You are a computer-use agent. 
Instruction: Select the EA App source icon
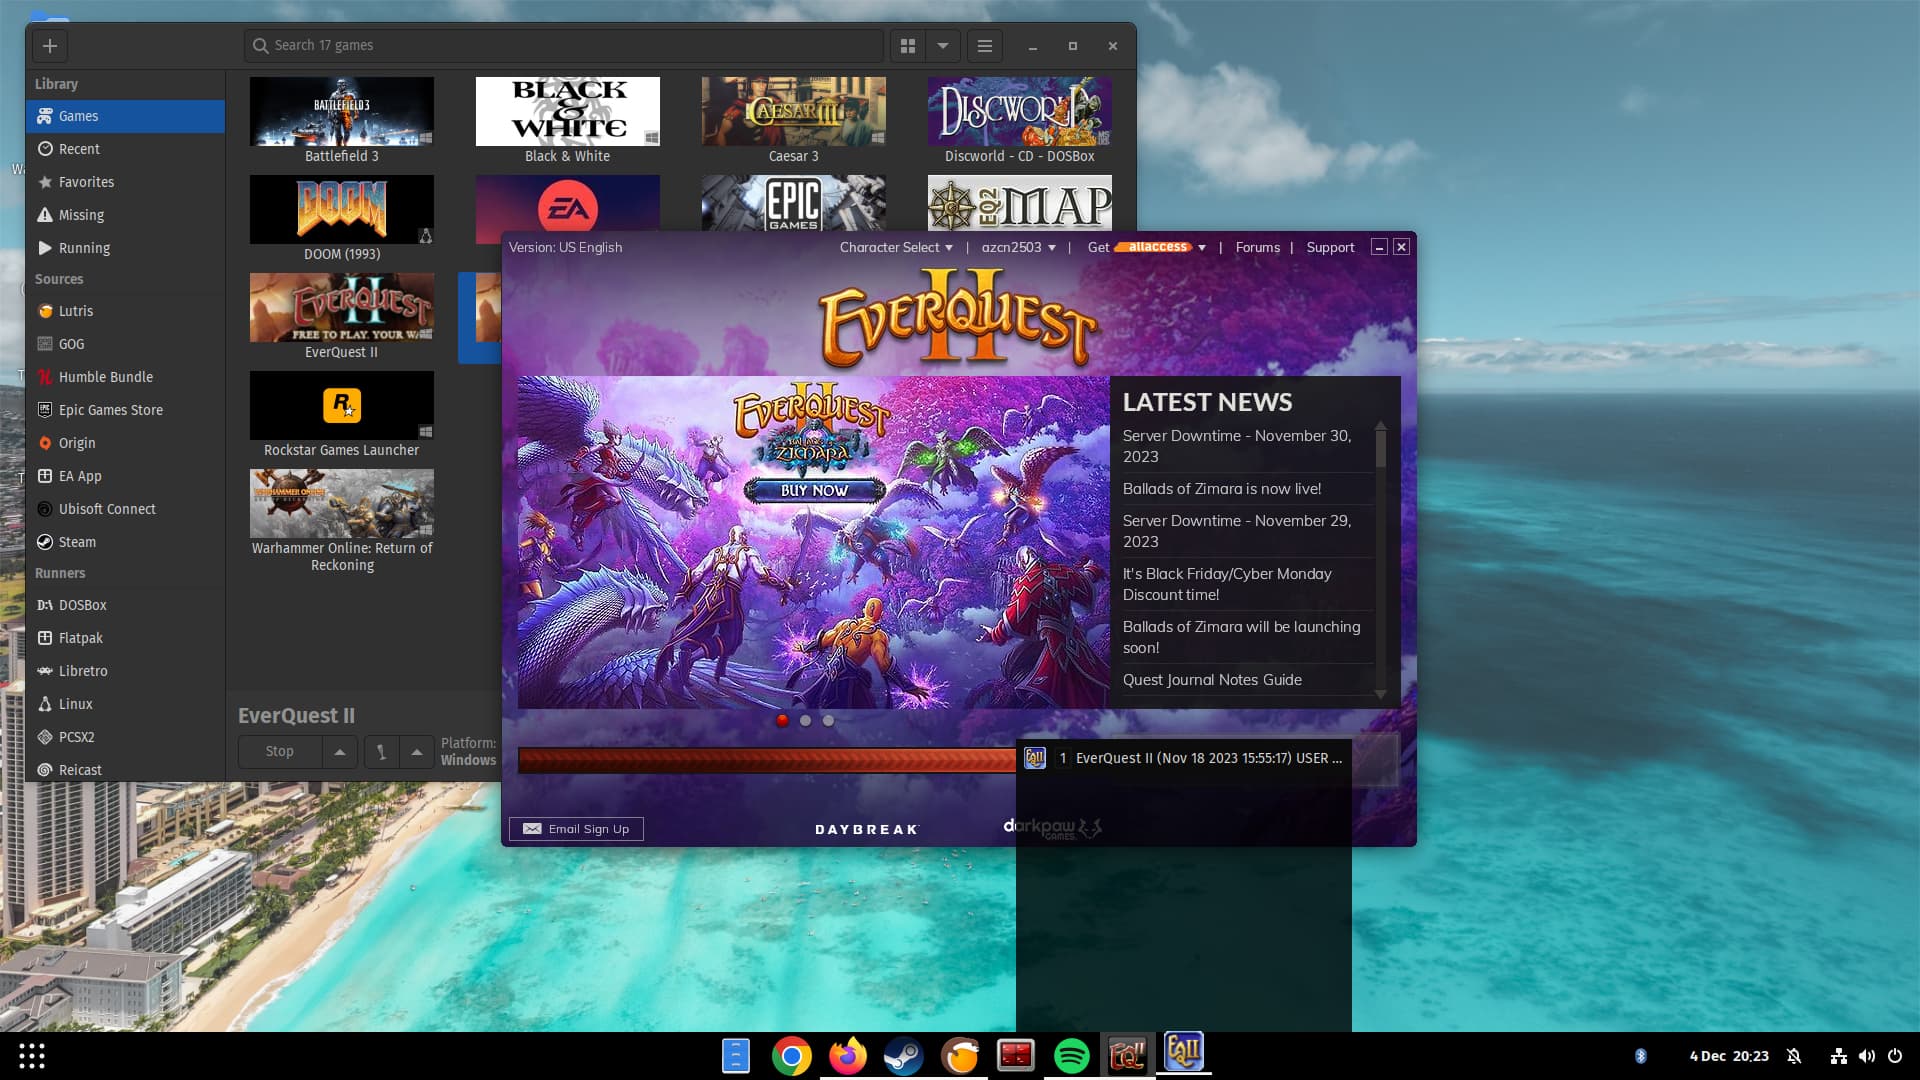(x=45, y=476)
